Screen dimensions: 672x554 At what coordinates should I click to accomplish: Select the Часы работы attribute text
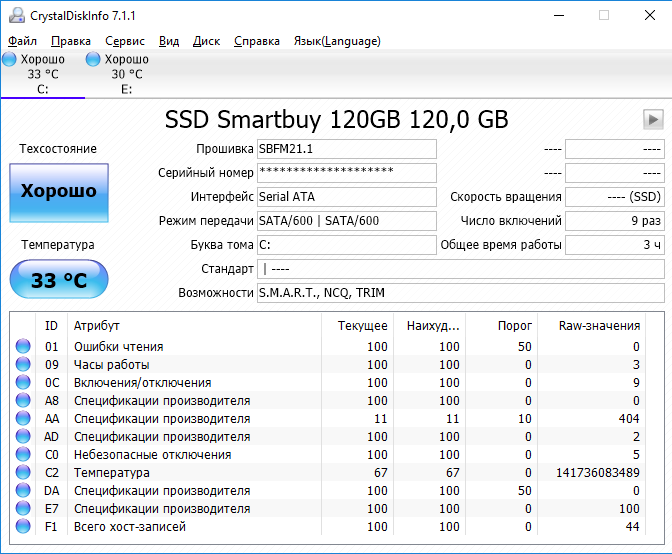111,365
